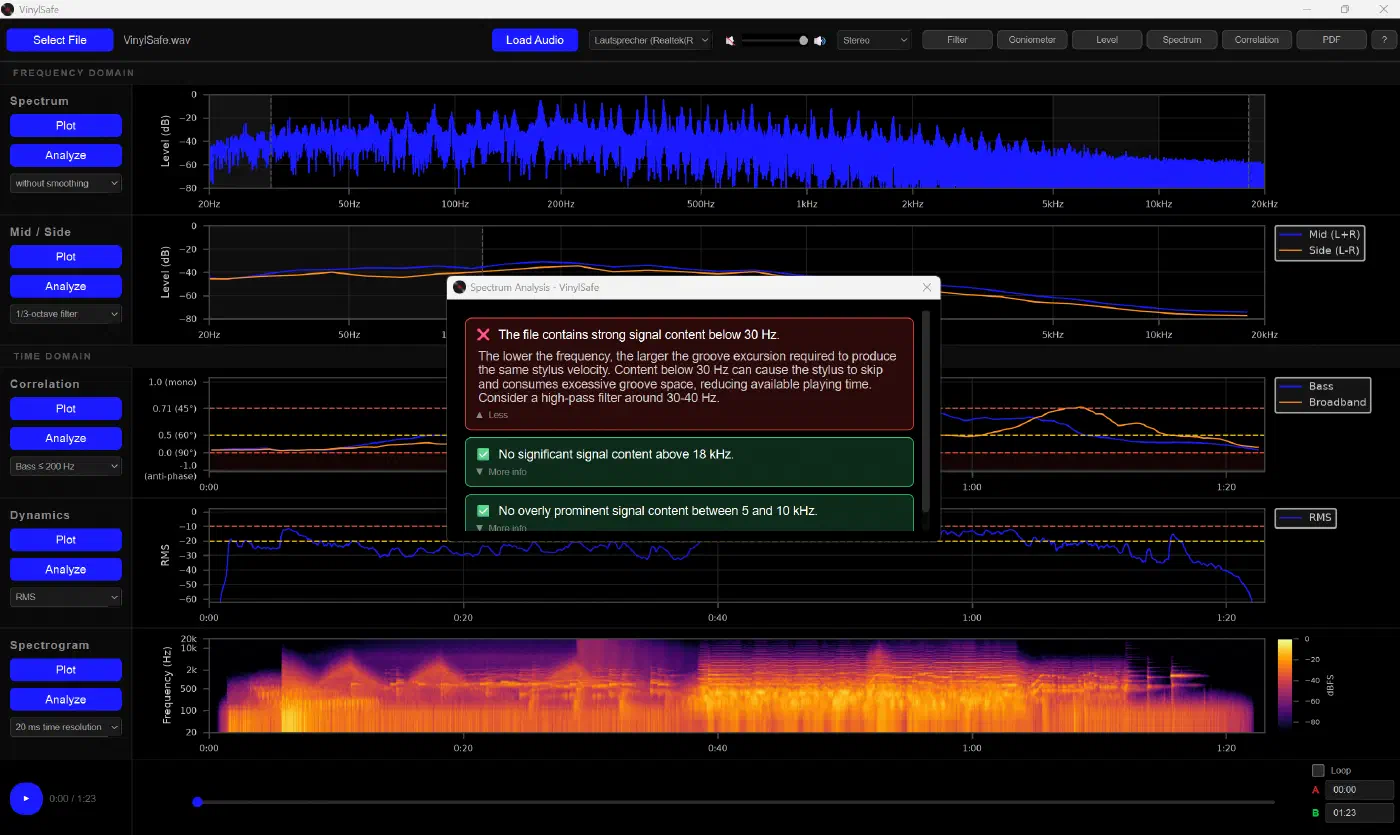Click the loop point A time field

pos(1359,790)
